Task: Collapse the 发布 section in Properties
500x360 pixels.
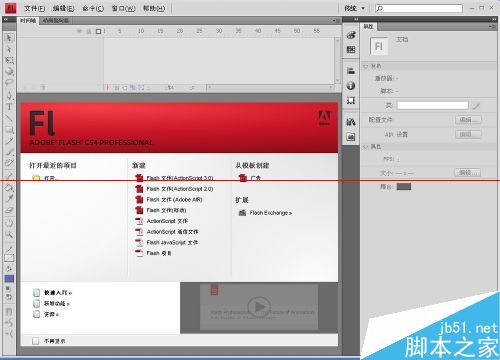Action: tap(365, 66)
